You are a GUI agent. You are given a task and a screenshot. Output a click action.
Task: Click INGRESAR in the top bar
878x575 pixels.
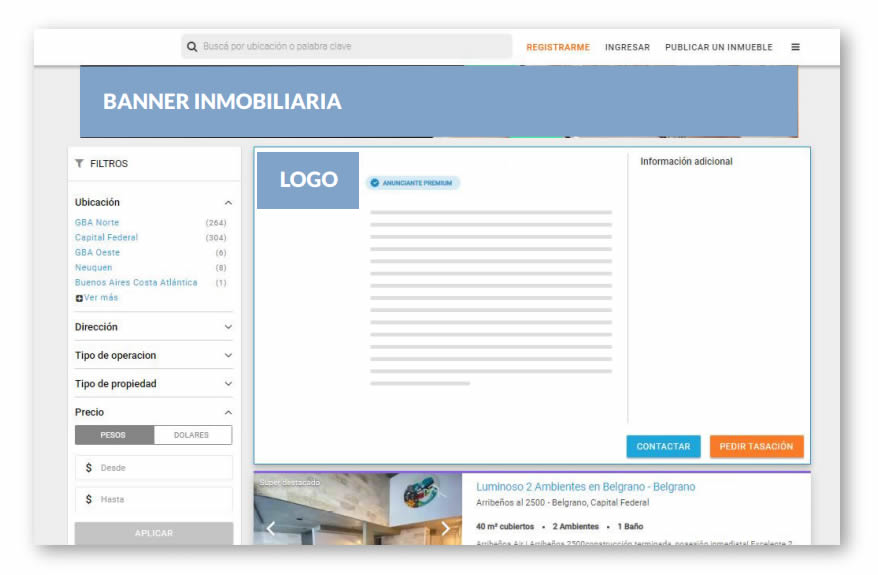(627, 48)
